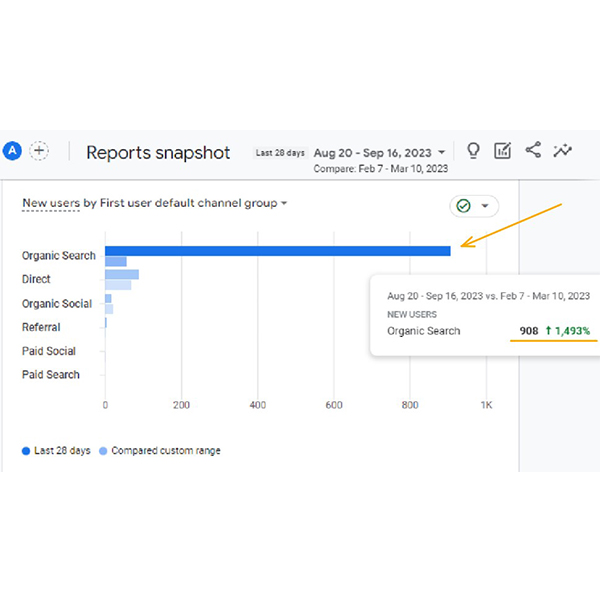Click the 800 axis label
600x600 pixels.
click(x=410, y=405)
